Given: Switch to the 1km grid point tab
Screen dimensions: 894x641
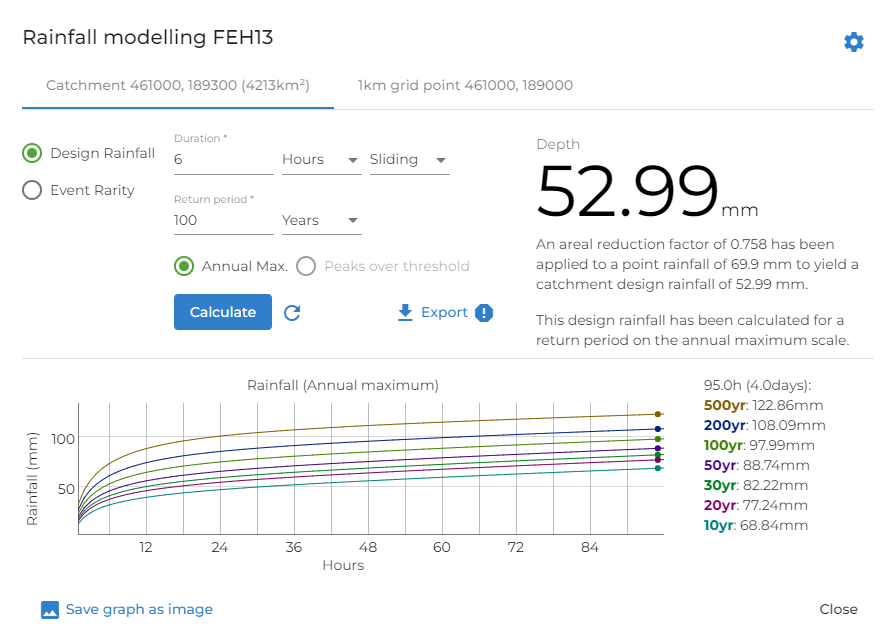Looking at the screenshot, I should coord(464,85).
